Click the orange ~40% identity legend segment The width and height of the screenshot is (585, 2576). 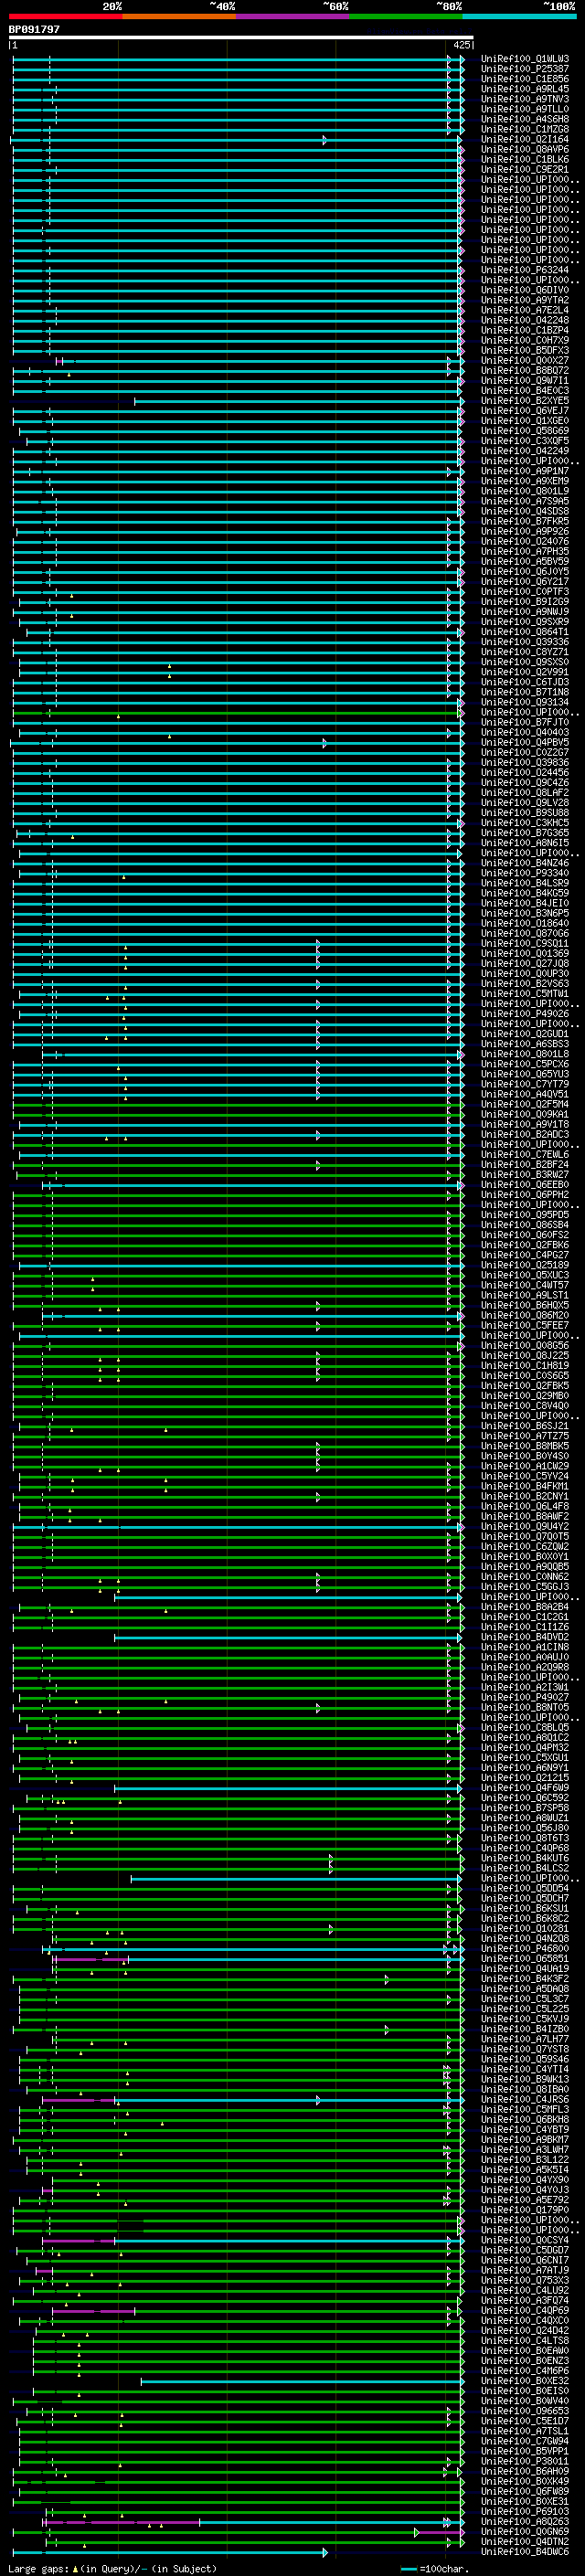click(178, 16)
